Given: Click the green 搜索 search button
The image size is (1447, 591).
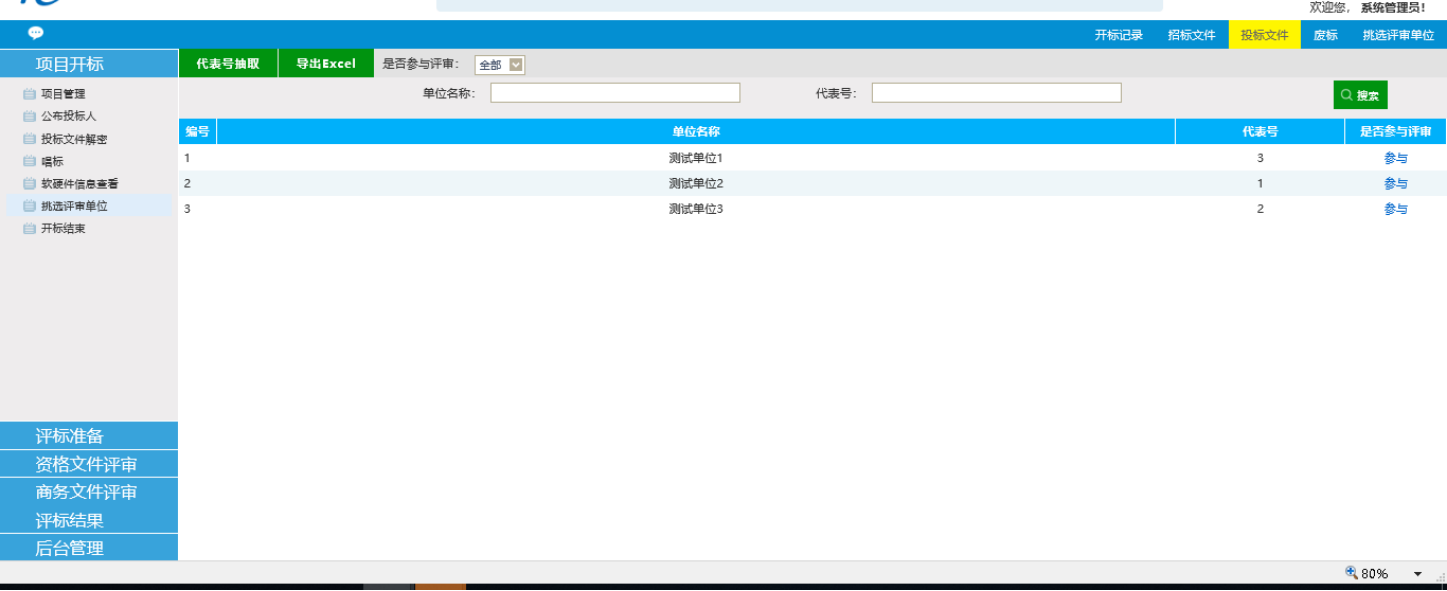Looking at the screenshot, I should click(x=1360, y=96).
